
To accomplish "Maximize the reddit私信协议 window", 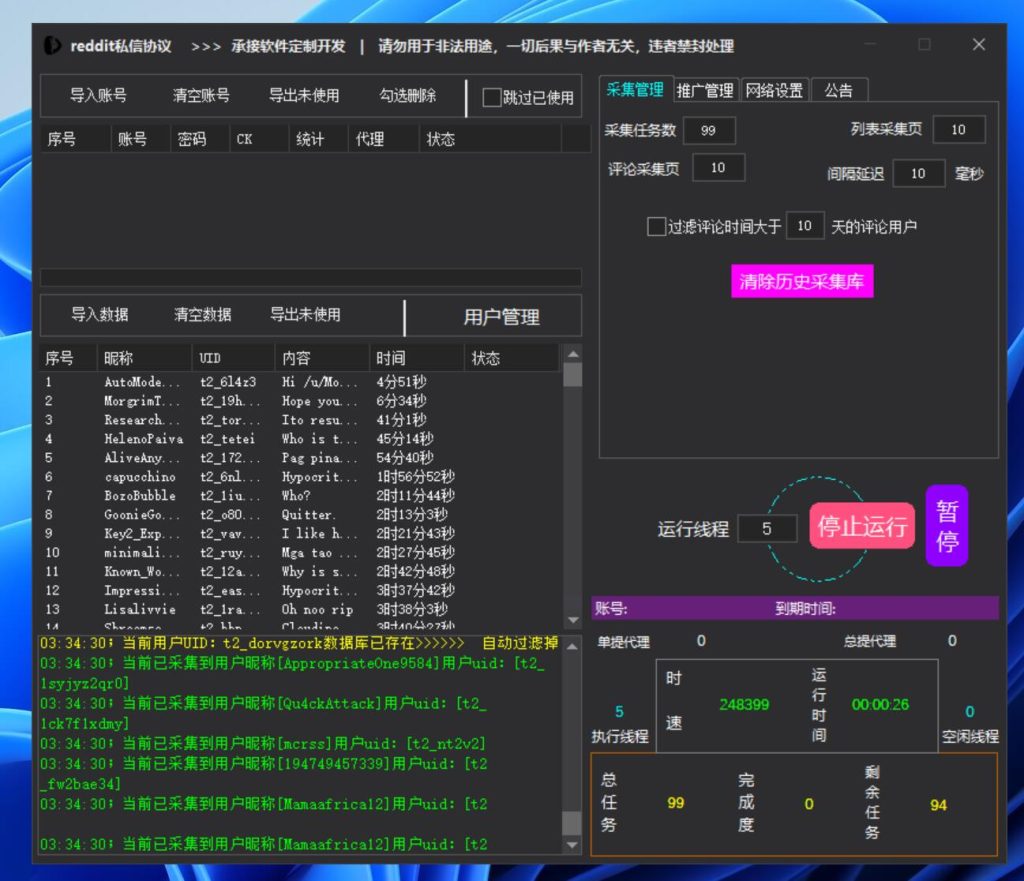I will tap(924, 45).
